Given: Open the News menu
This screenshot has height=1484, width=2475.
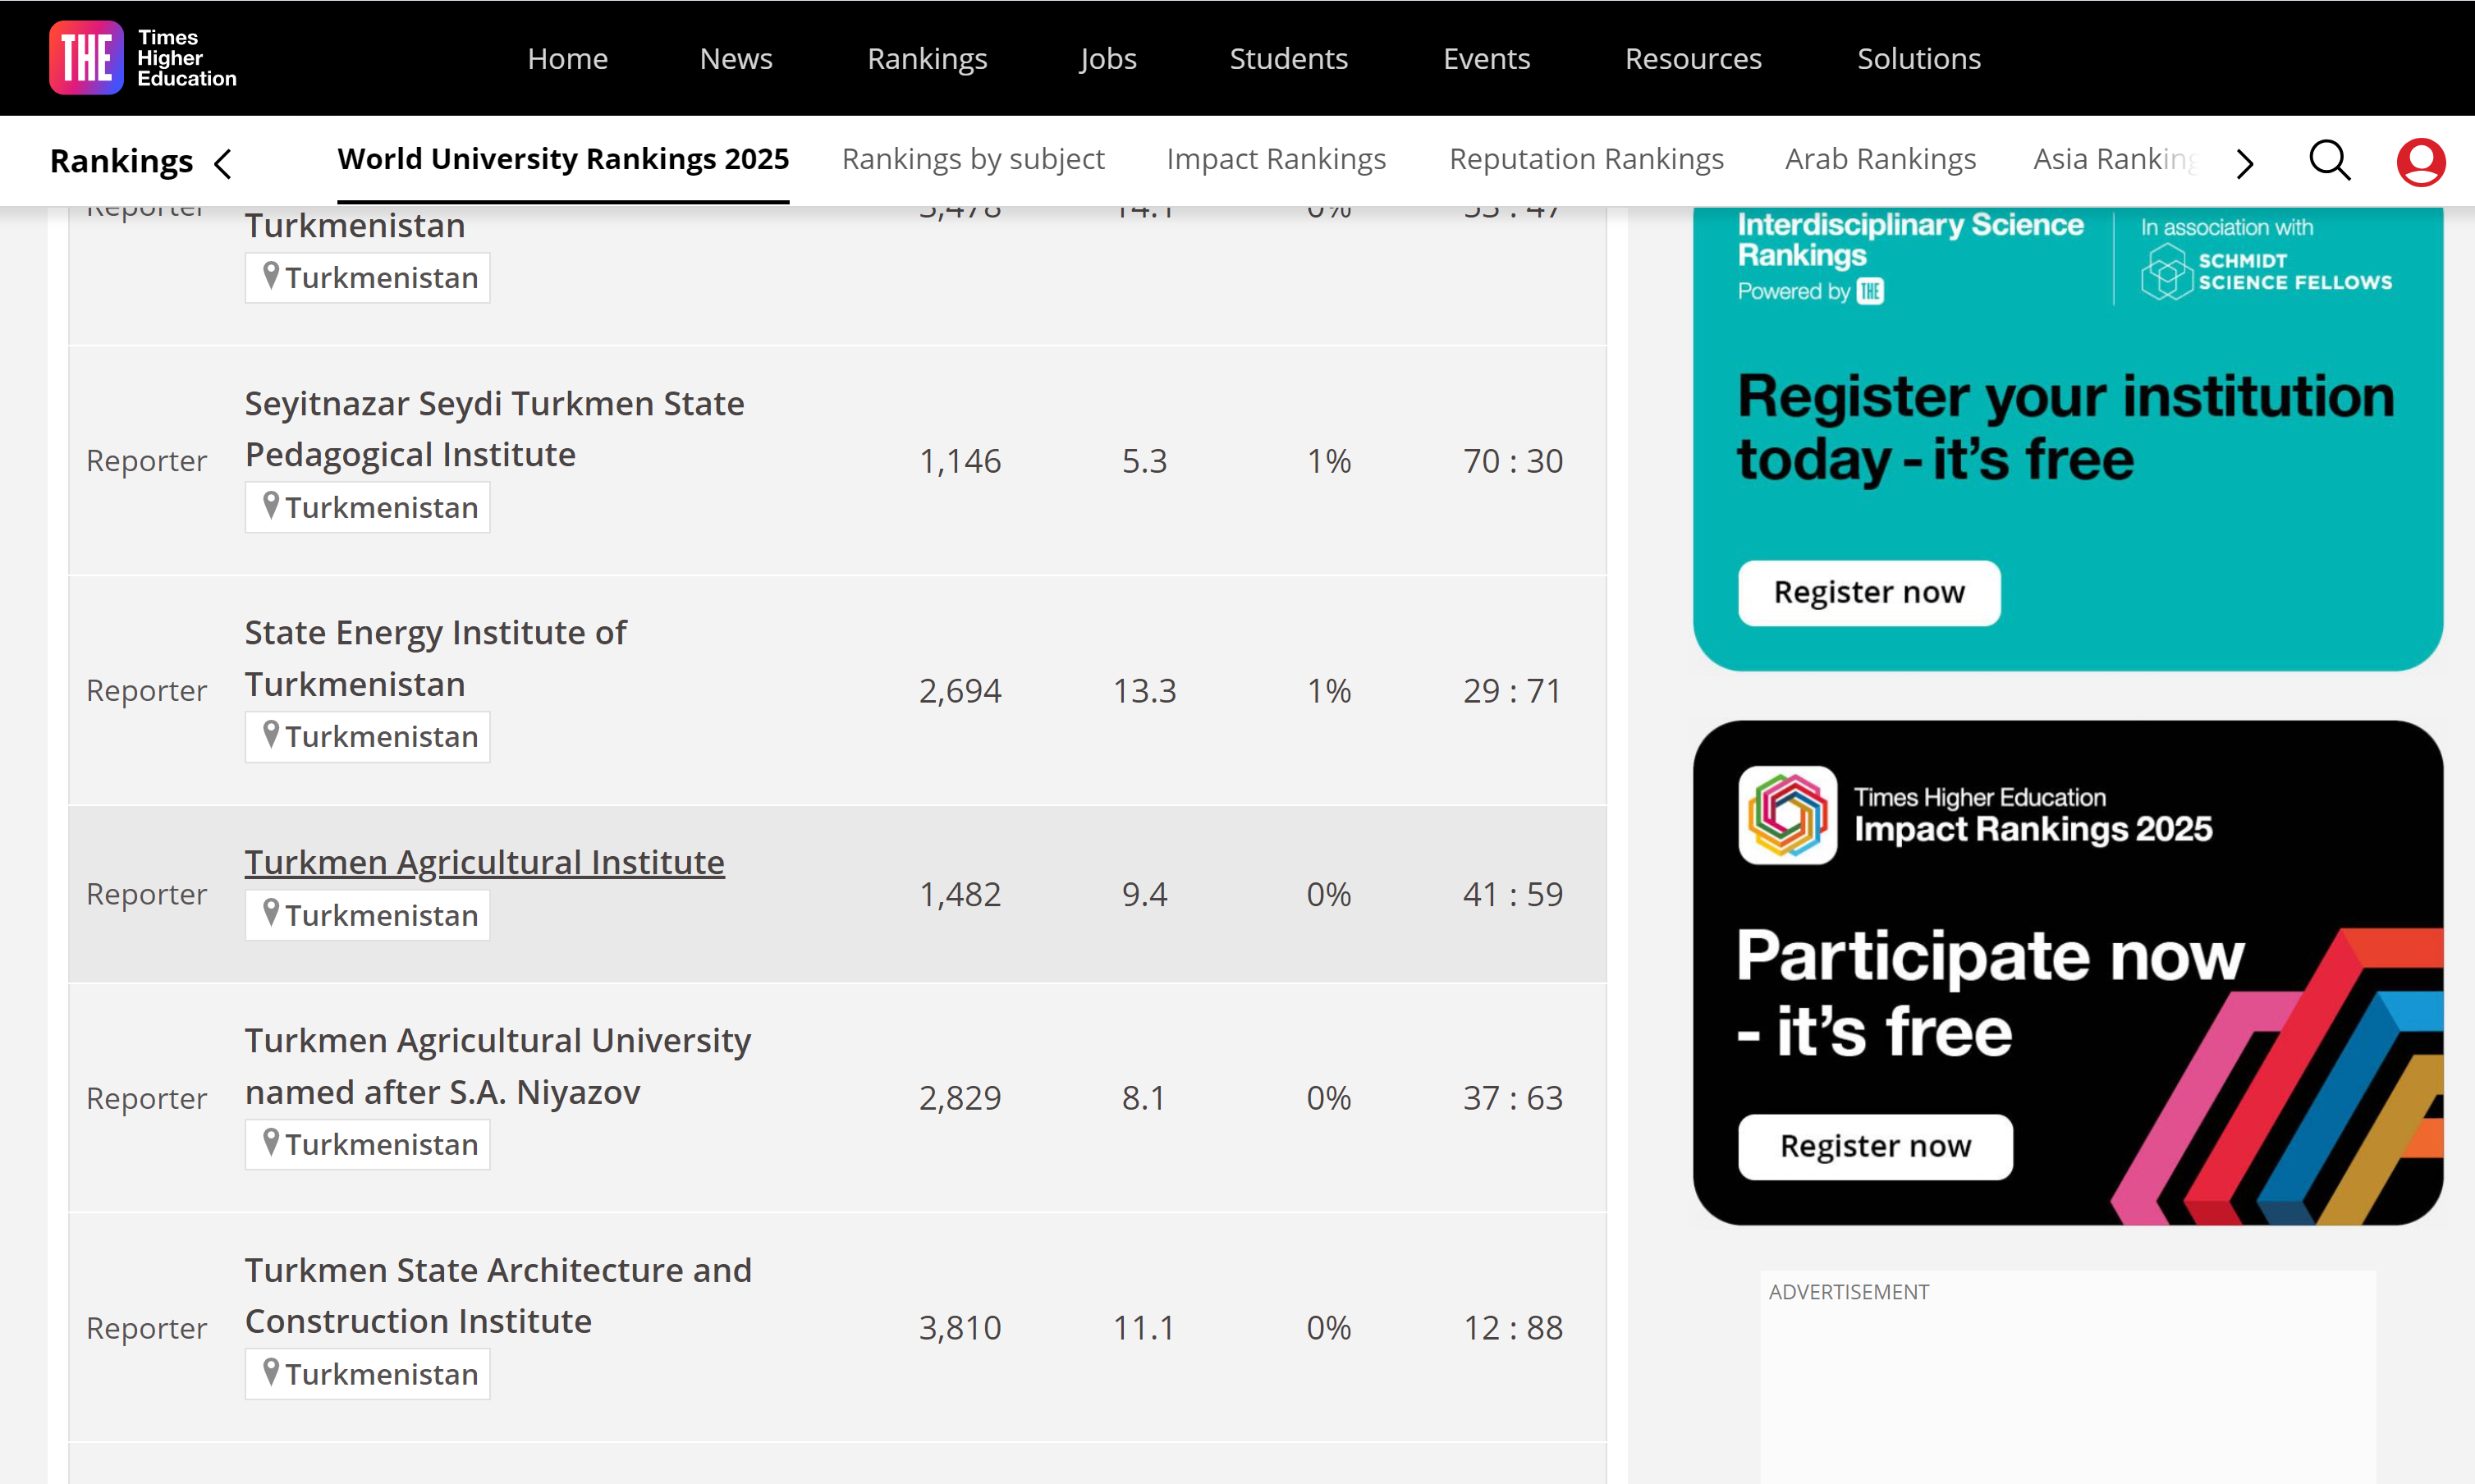Looking at the screenshot, I should tap(736, 58).
